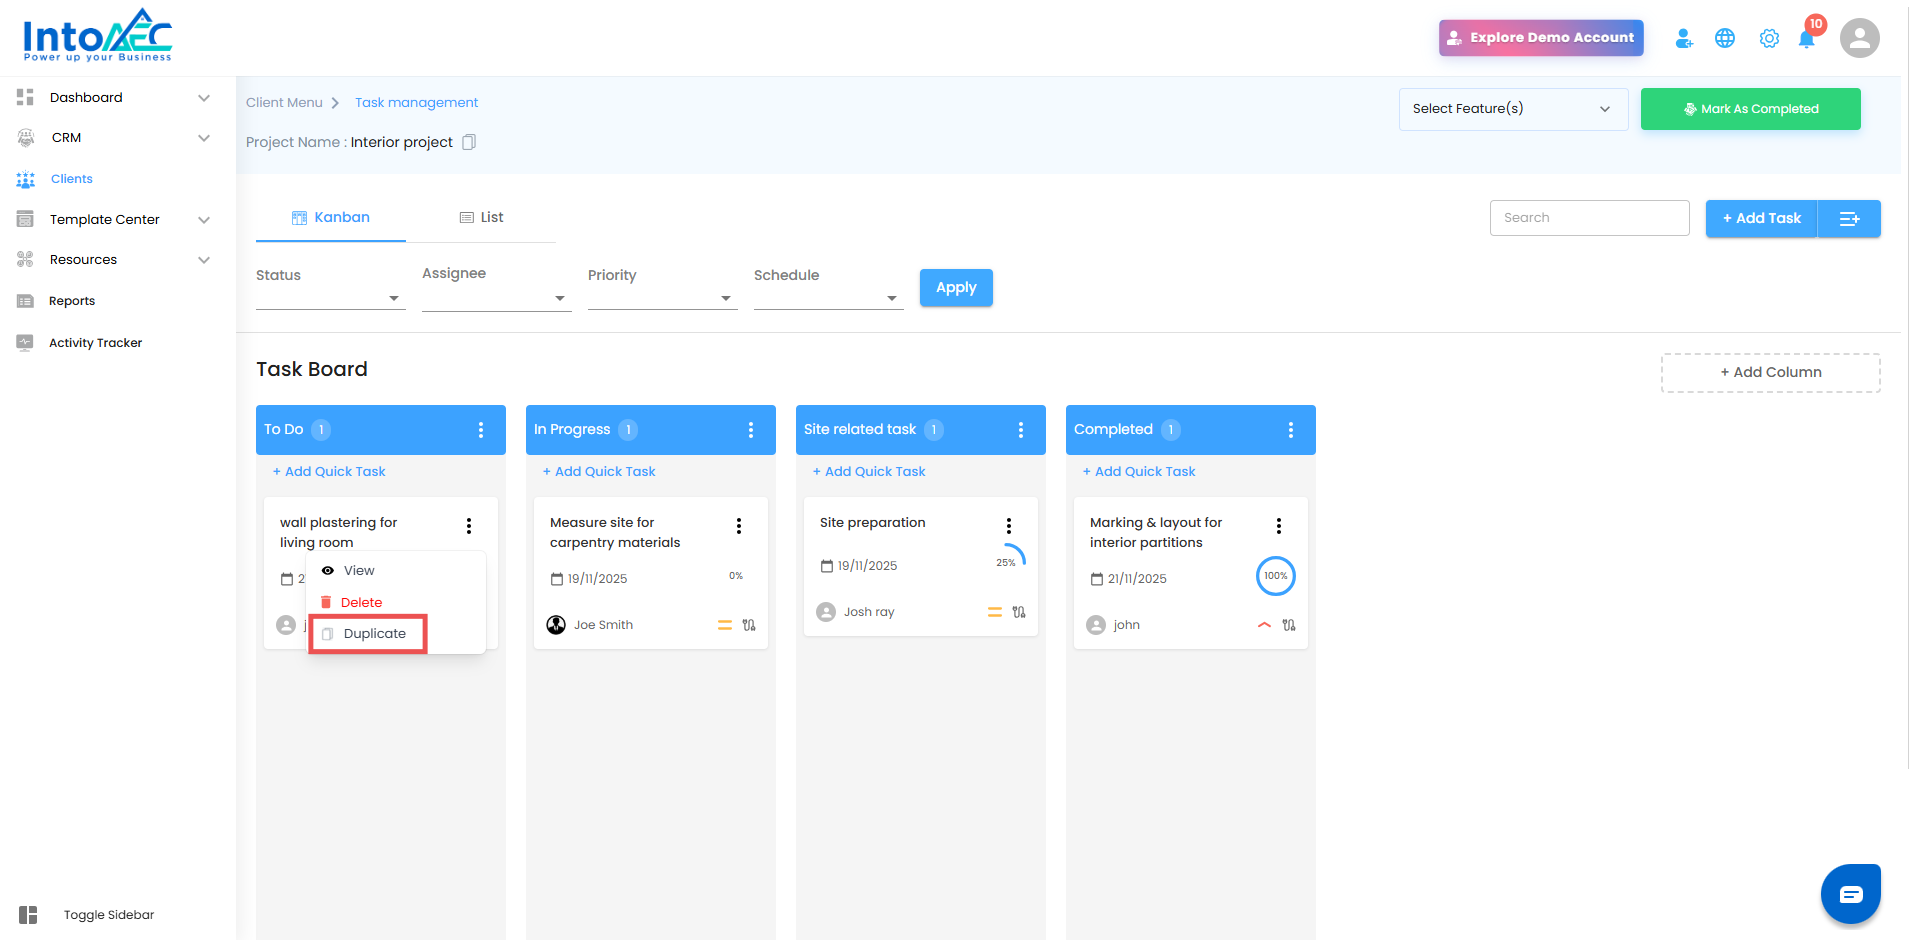Choose View from the task menu
Screen dimensions: 1909x940
(396, 570)
